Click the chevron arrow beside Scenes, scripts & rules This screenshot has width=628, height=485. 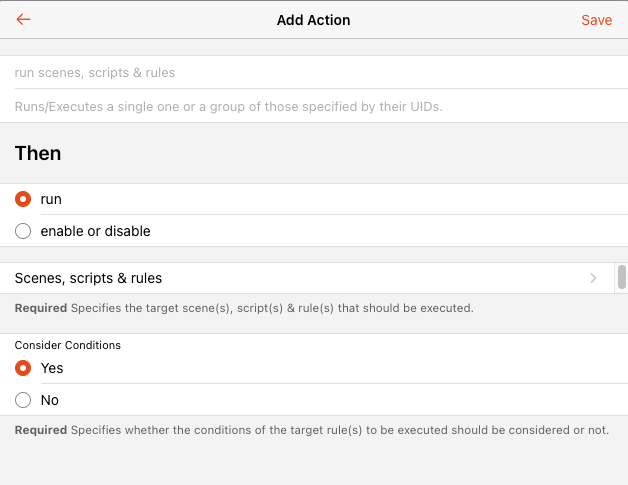593,278
